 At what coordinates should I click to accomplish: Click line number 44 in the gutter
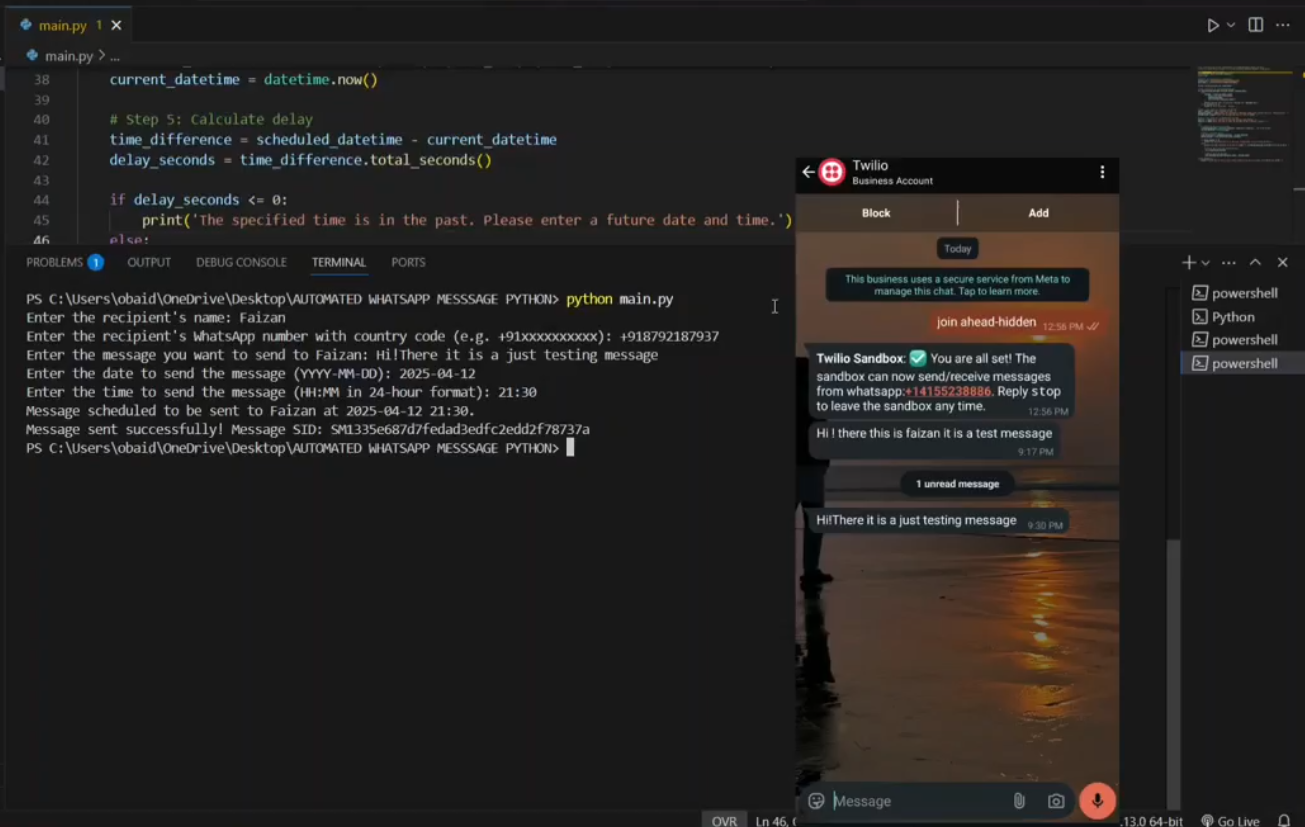point(41,200)
